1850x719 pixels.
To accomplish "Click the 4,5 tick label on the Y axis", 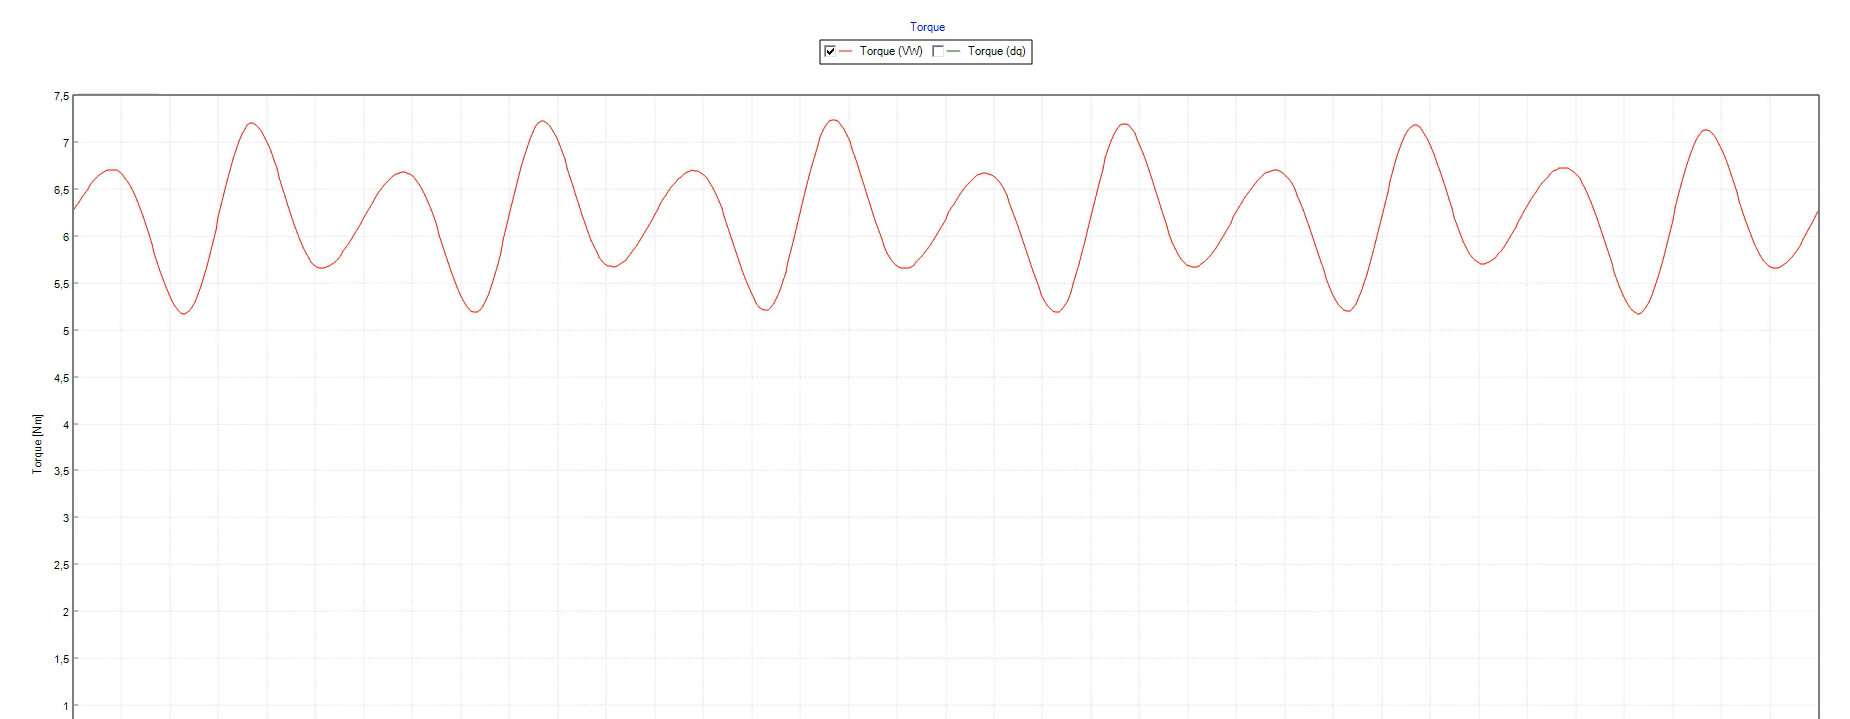I will (62, 378).
